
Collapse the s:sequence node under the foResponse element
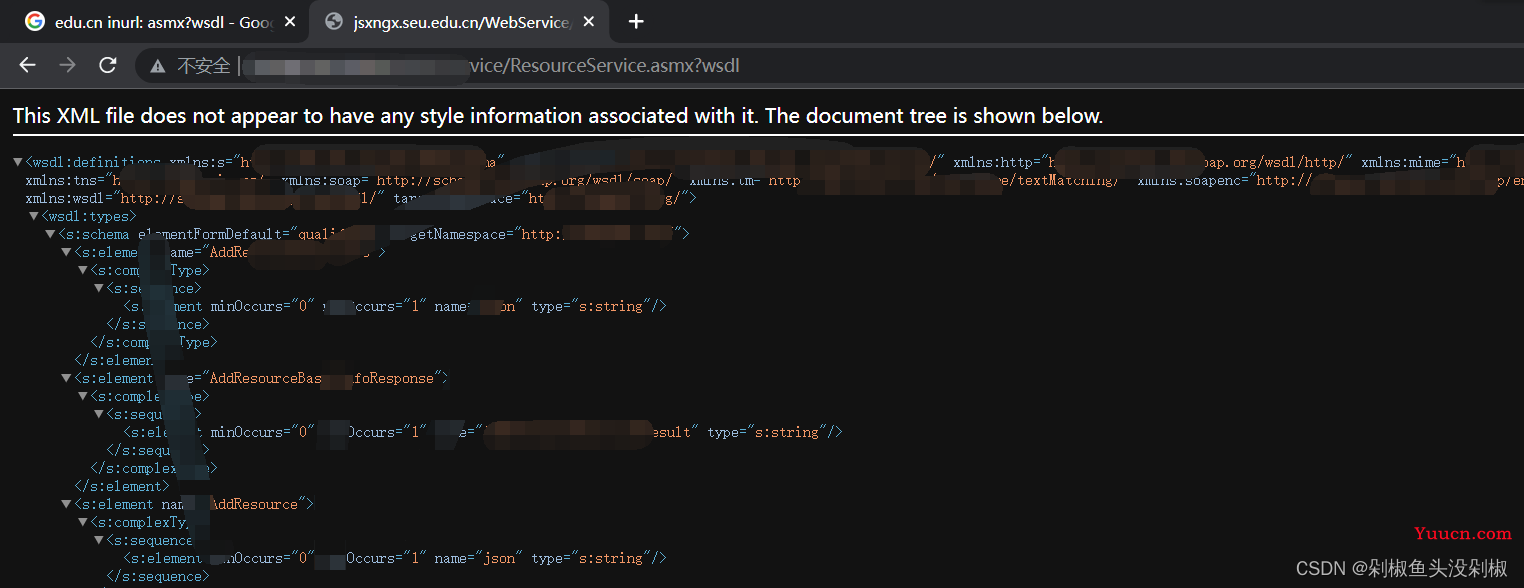(x=98, y=414)
